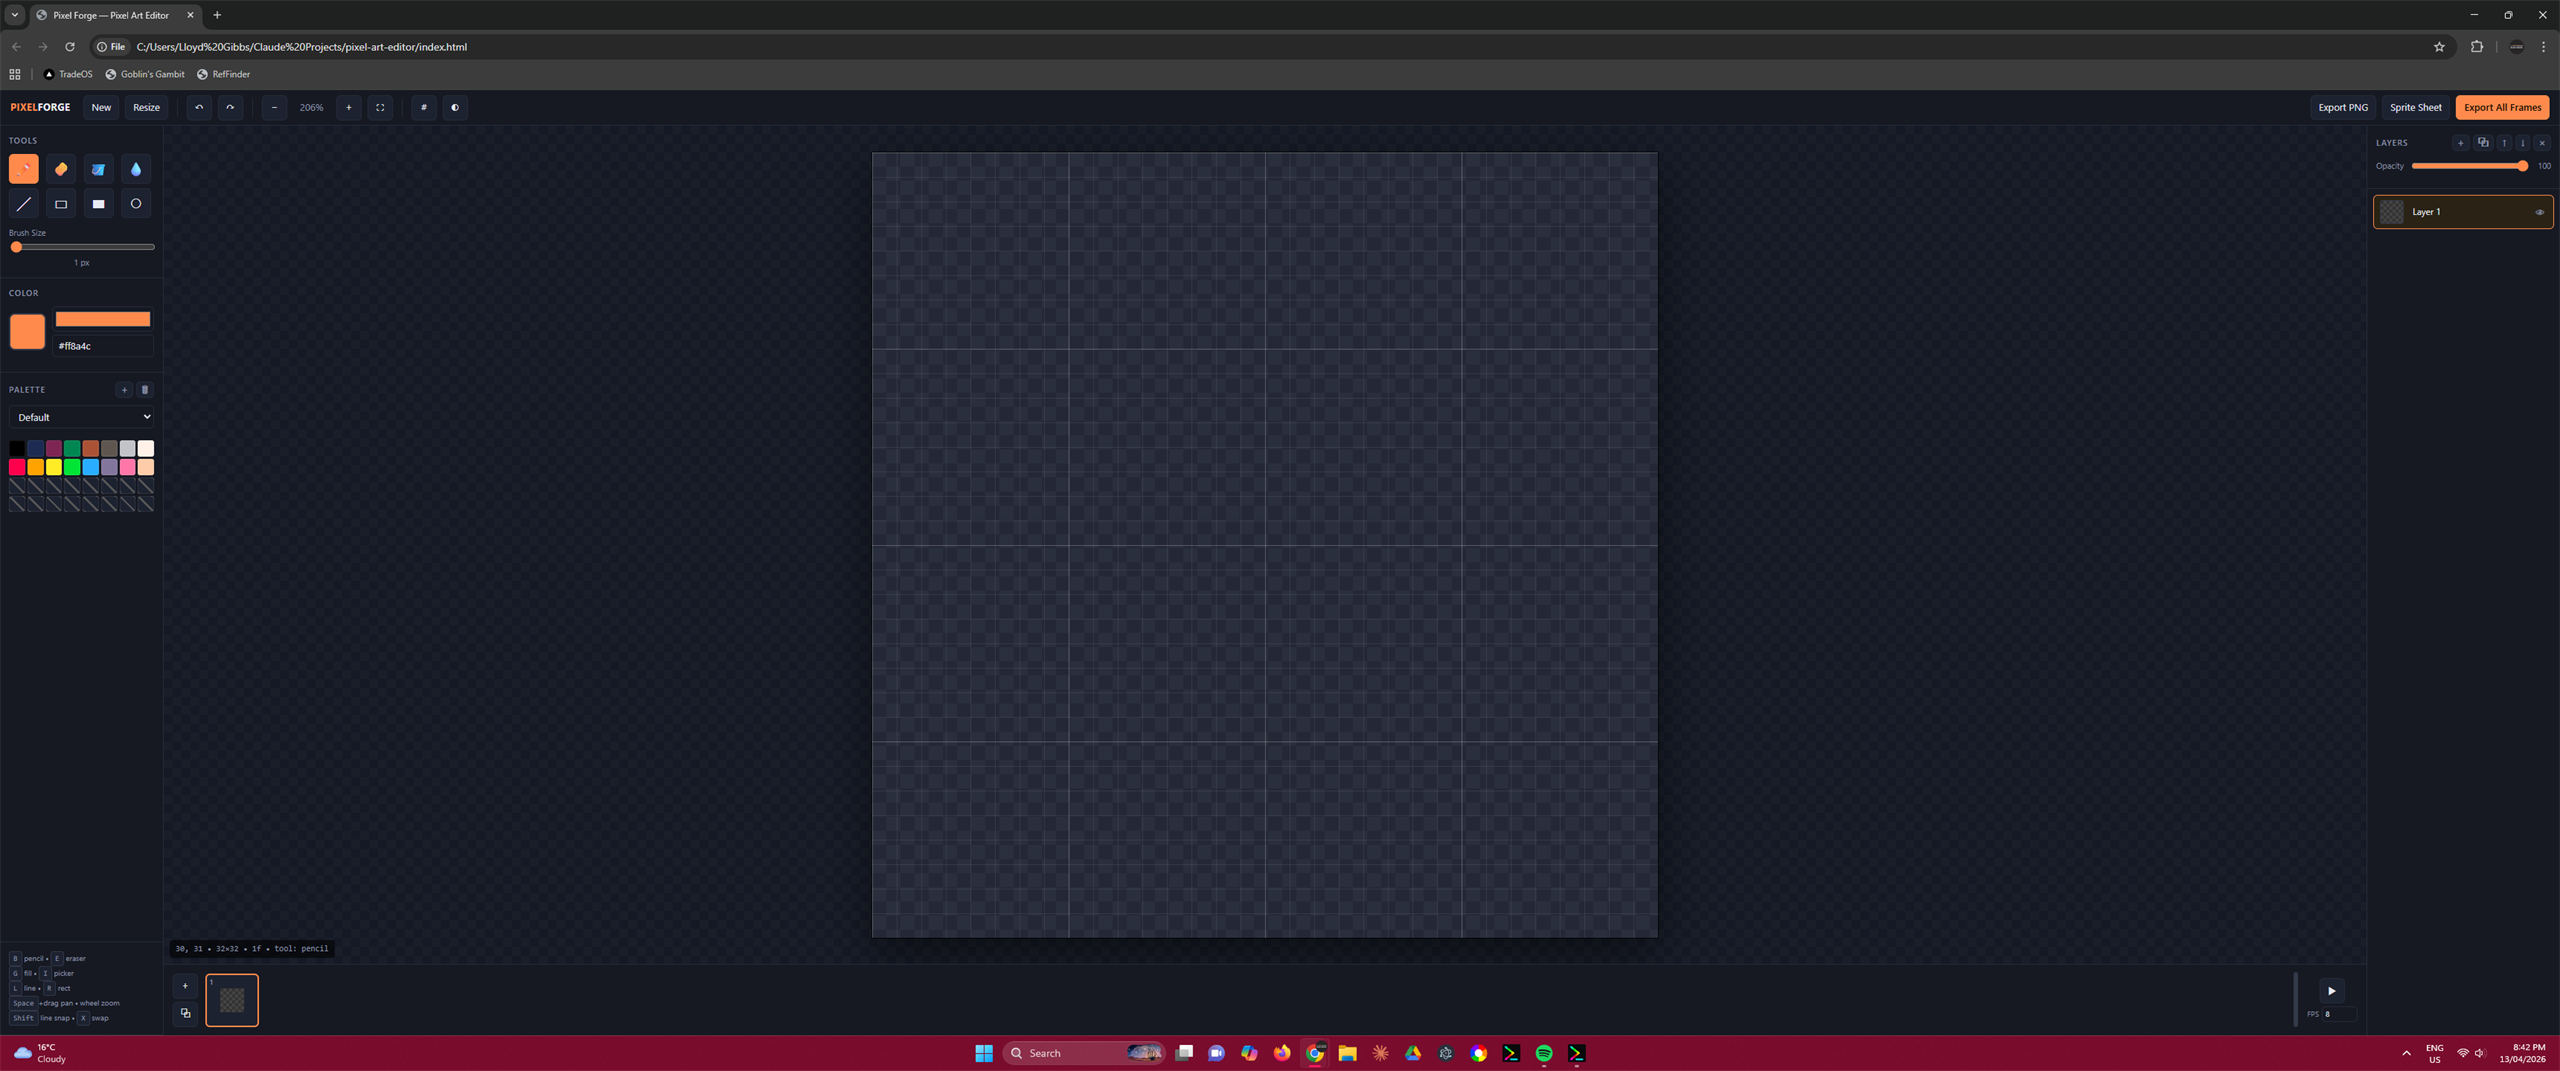The height and width of the screenshot is (1071, 2560).
Task: Fit canvas to screen
Action: click(380, 107)
